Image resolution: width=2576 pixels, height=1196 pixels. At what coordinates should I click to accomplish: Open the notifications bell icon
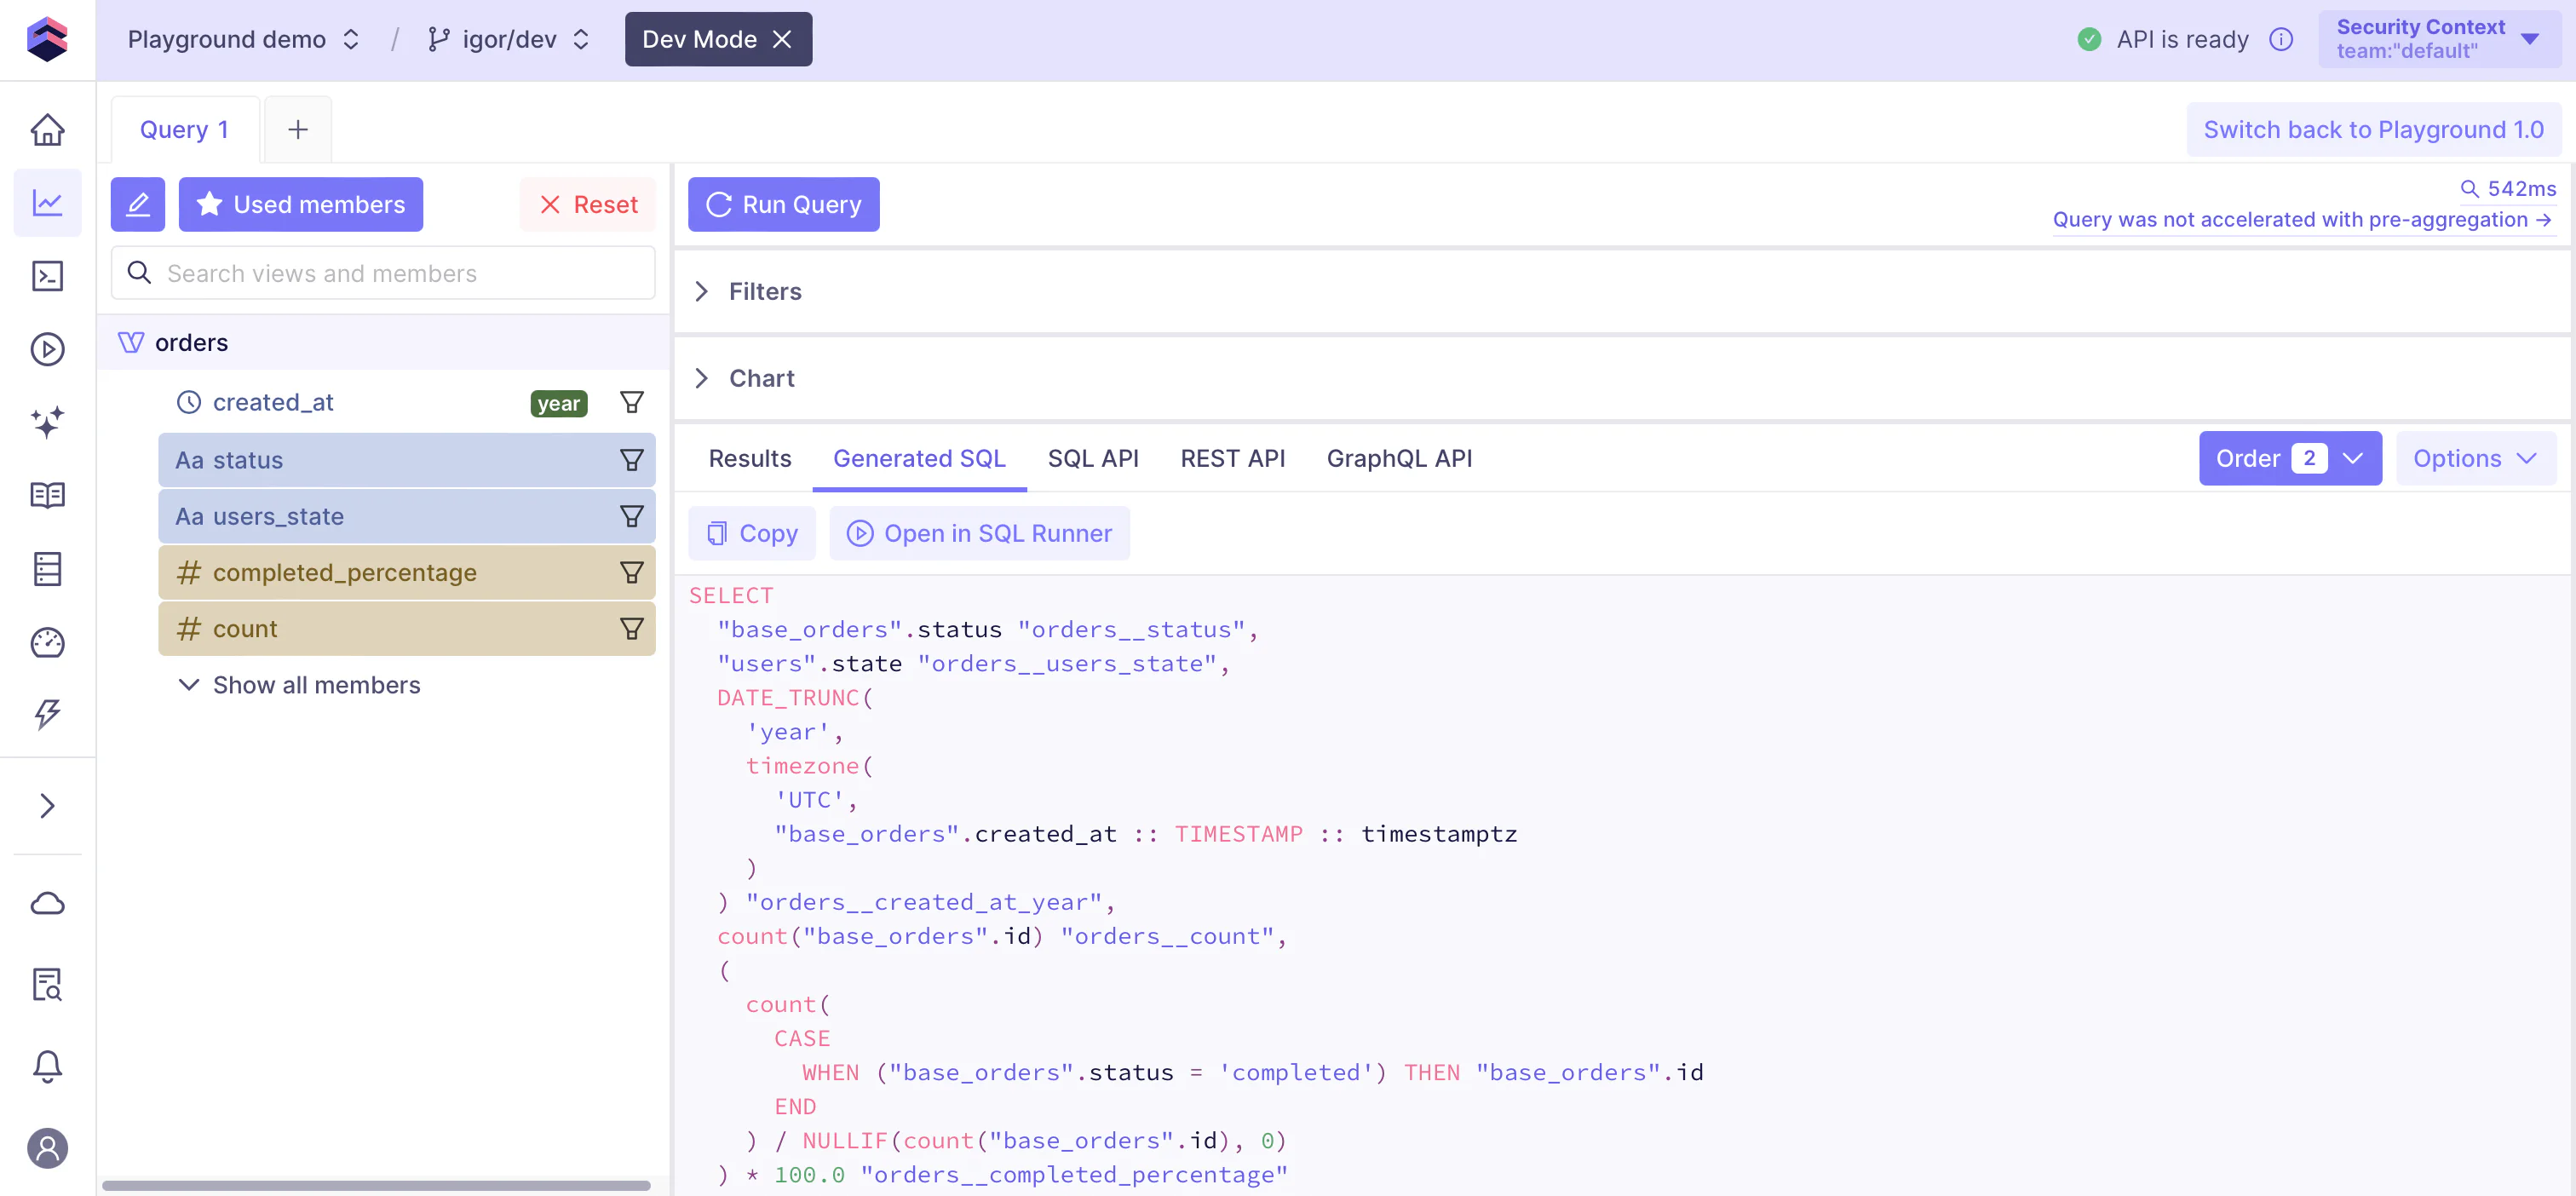[x=47, y=1066]
